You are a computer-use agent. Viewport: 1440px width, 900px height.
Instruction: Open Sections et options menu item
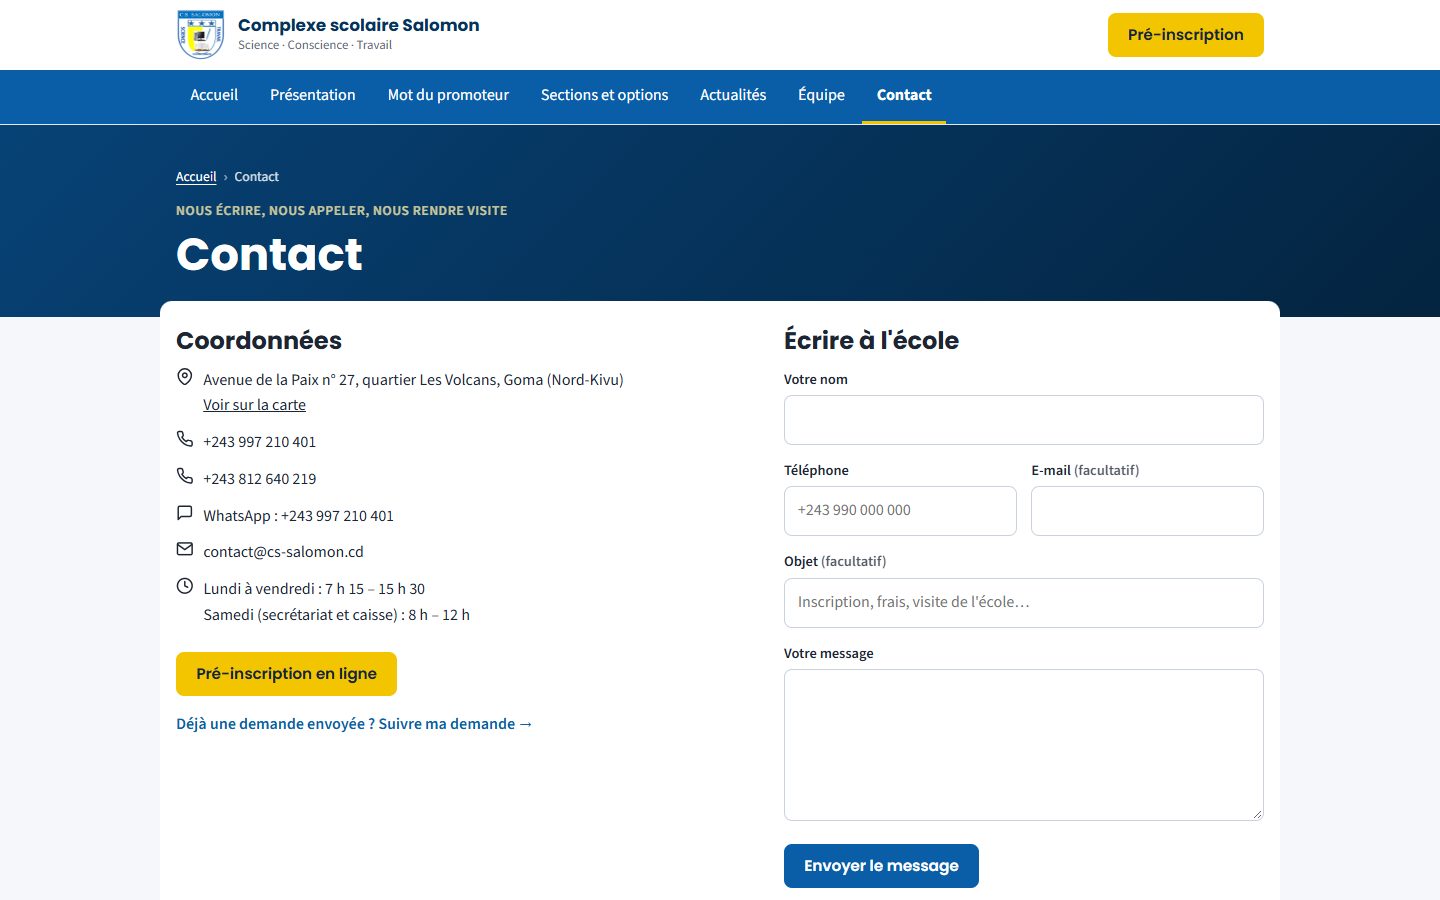[604, 95]
